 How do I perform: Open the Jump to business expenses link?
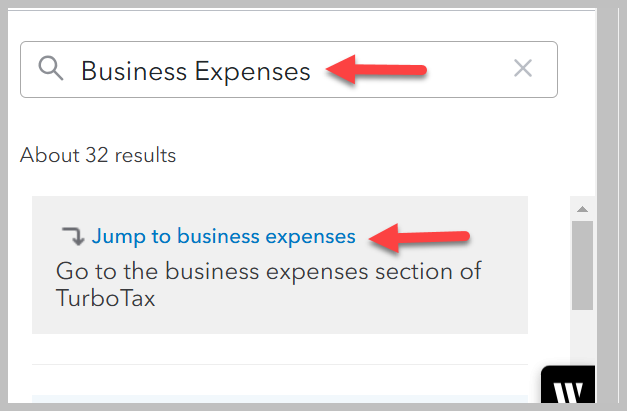pyautogui.click(x=224, y=236)
